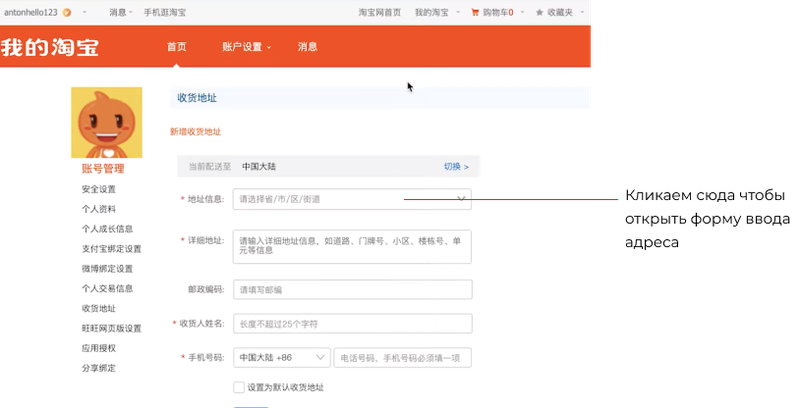Click the shopping cart icon in top bar
Viewport: 800px width, 408px height.
[x=475, y=12]
